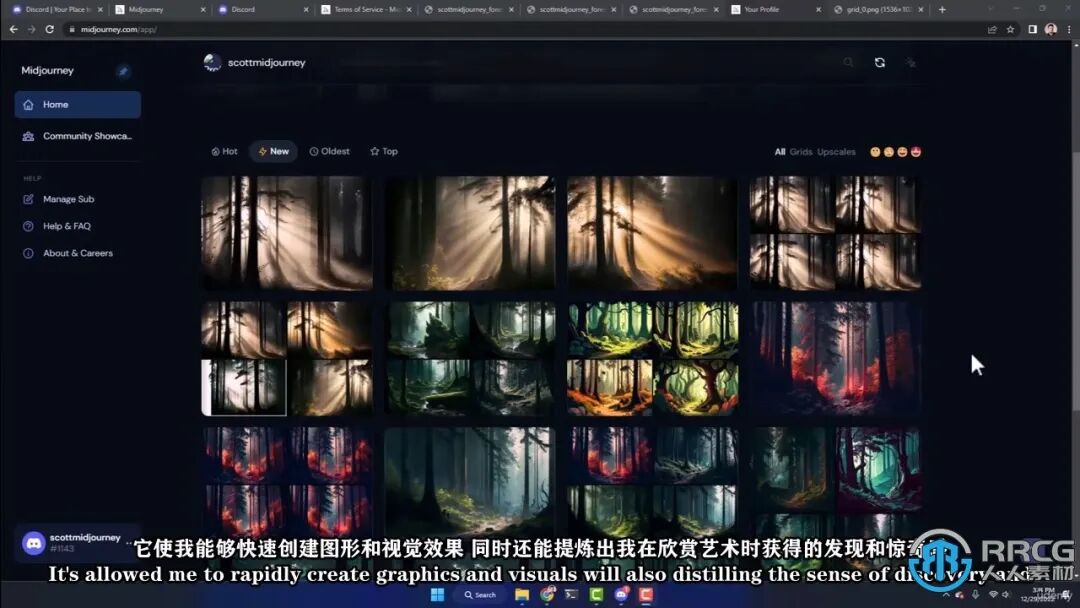
Task: Switch to the Terms of Service browser tab
Action: click(367, 10)
